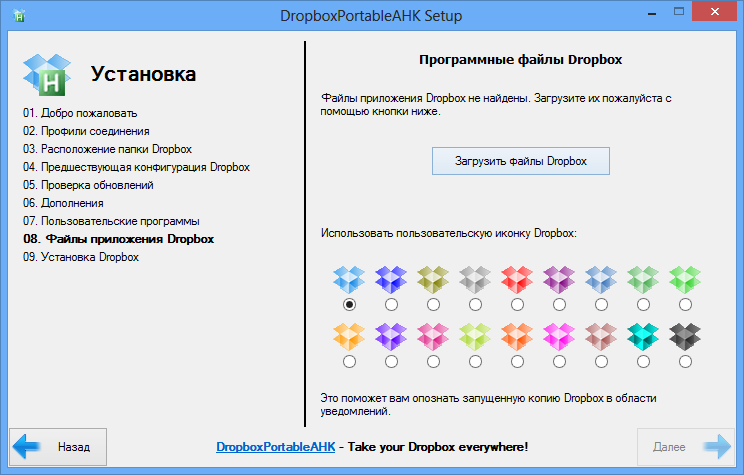Click the dusty brown-rose Dropbox icon
The width and height of the screenshot is (744, 475).
[x=601, y=337]
